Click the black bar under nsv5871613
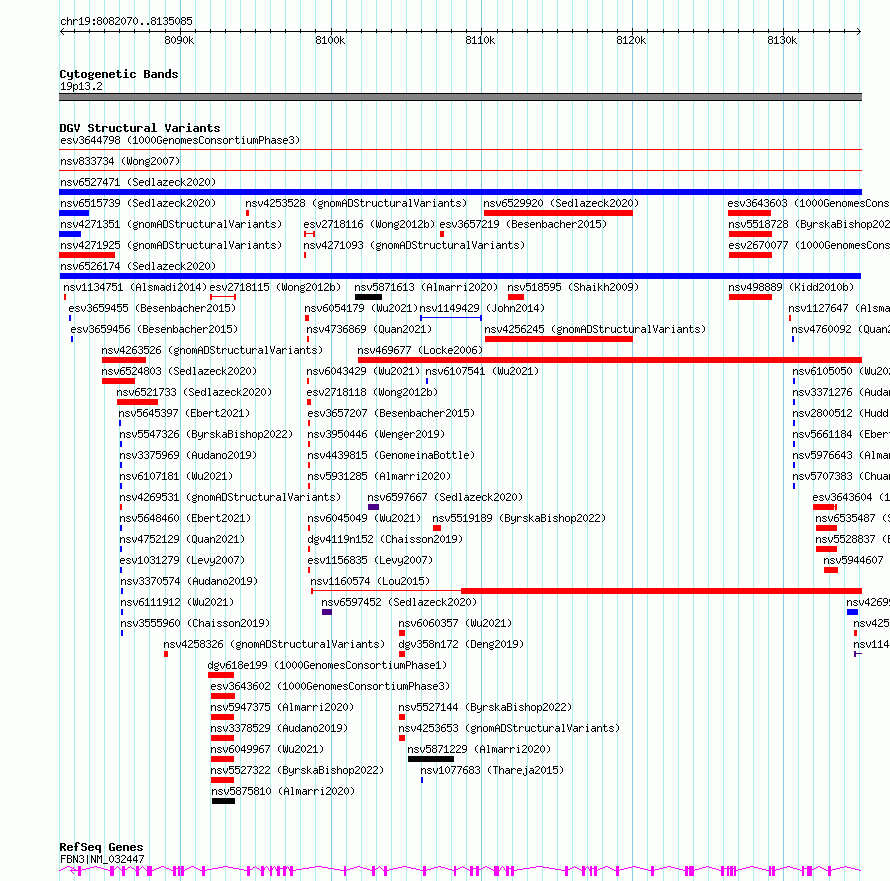 pos(368,297)
